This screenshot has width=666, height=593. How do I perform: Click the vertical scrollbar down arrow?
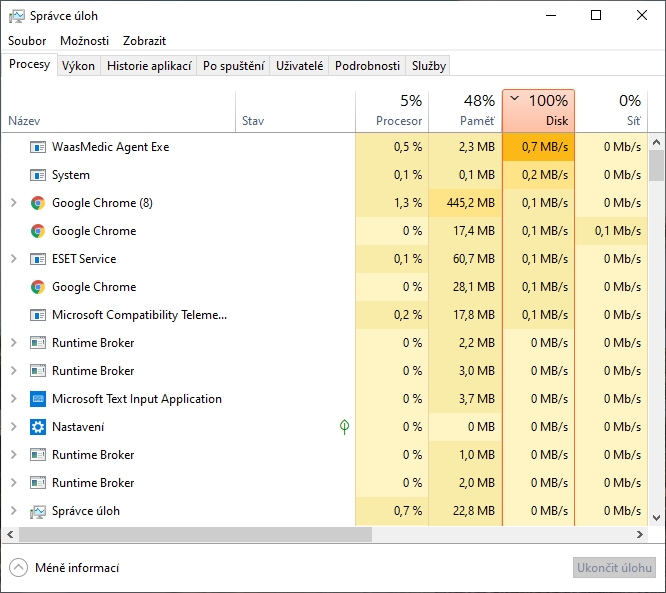click(x=657, y=517)
